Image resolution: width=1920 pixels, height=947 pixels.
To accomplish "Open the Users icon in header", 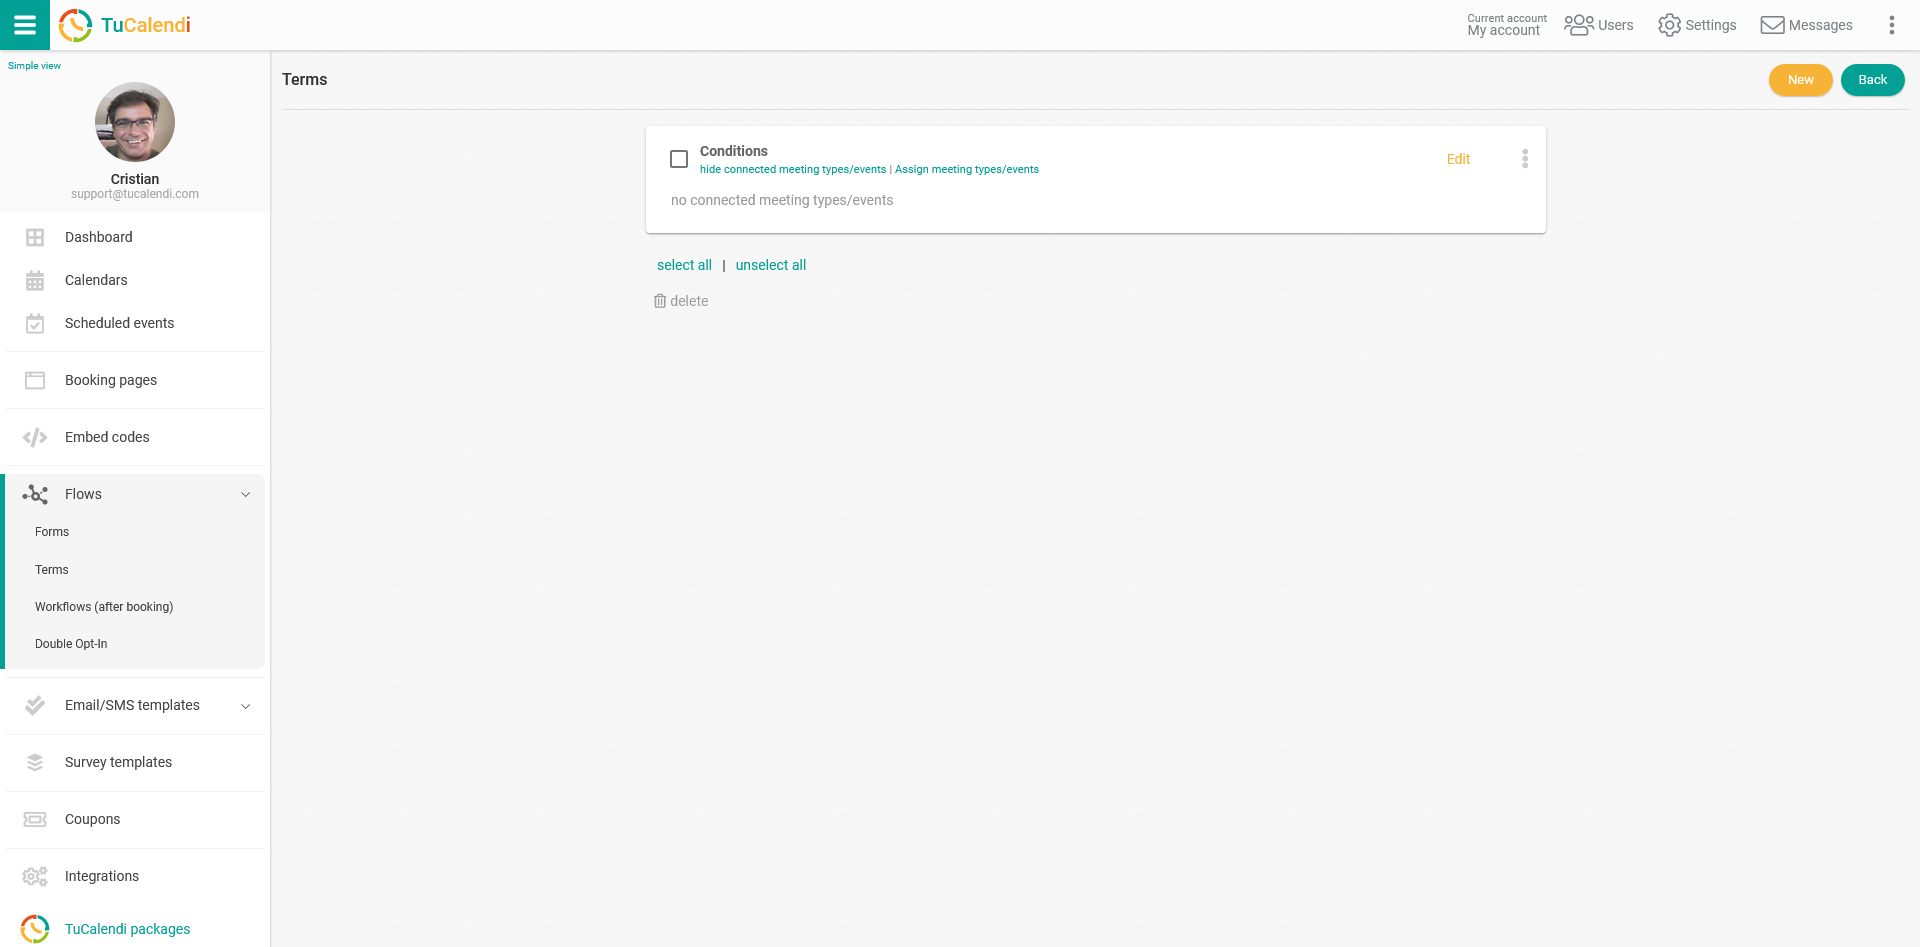I will [x=1578, y=25].
